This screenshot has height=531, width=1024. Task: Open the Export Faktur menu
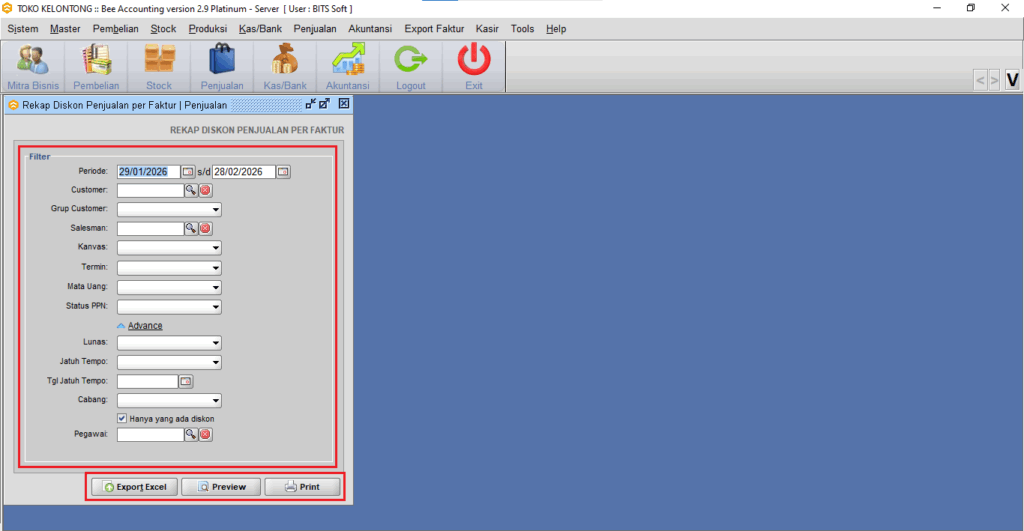point(434,29)
